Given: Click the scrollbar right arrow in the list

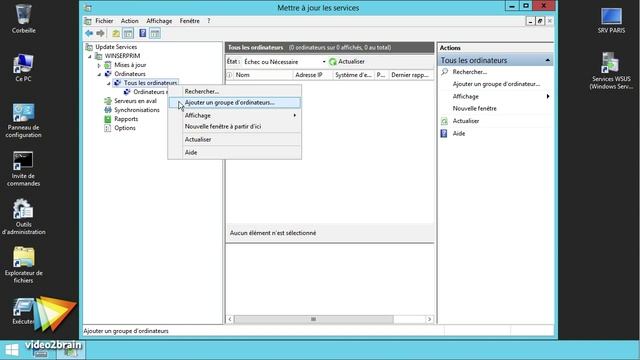Looking at the screenshot, I should [429, 319].
